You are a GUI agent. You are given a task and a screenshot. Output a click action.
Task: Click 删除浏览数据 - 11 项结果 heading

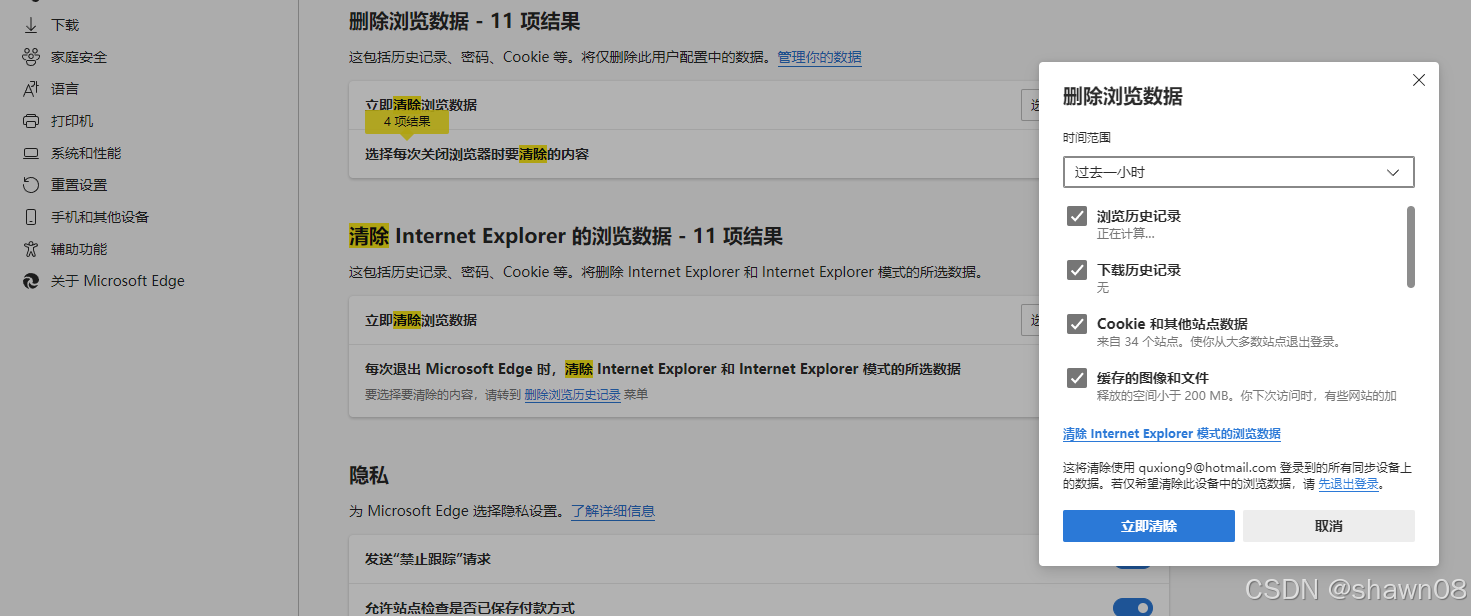(464, 21)
